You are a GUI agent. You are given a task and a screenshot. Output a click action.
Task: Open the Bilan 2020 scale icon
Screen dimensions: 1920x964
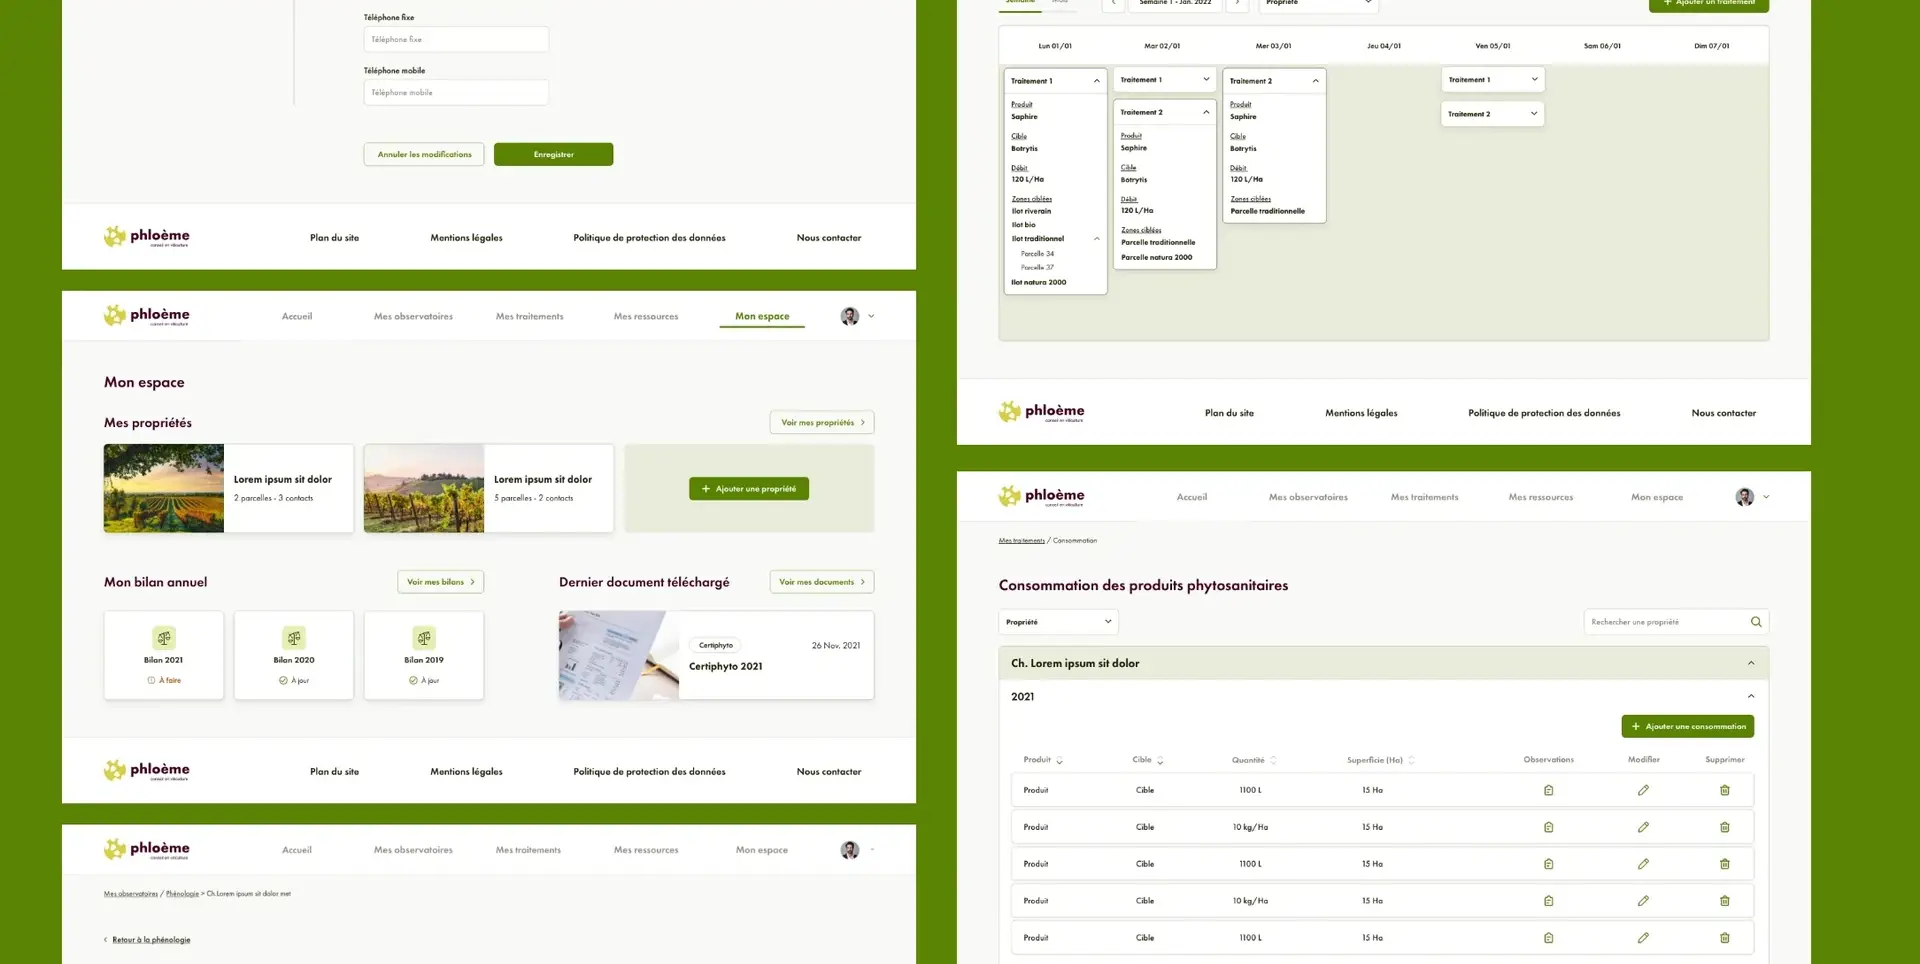[294, 638]
